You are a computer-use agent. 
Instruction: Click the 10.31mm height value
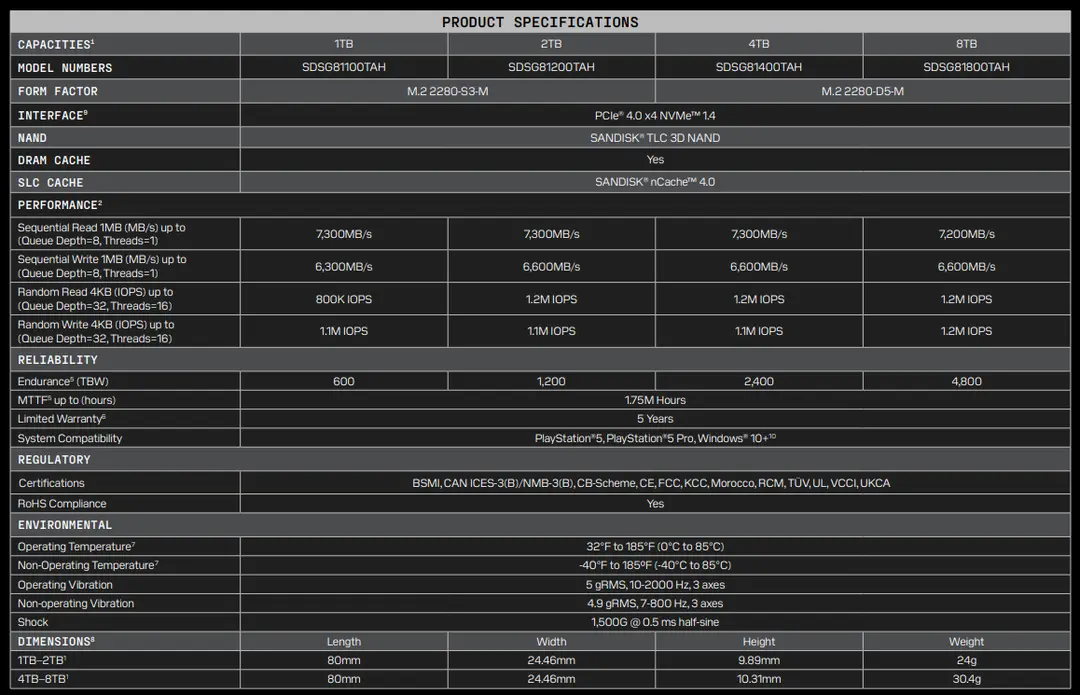coord(758,678)
